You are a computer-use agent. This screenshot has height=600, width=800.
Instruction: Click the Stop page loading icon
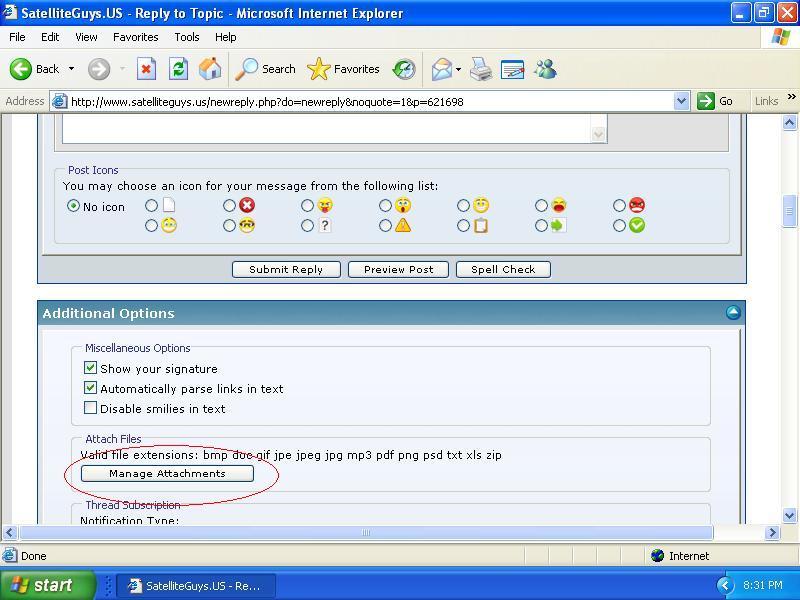146,69
